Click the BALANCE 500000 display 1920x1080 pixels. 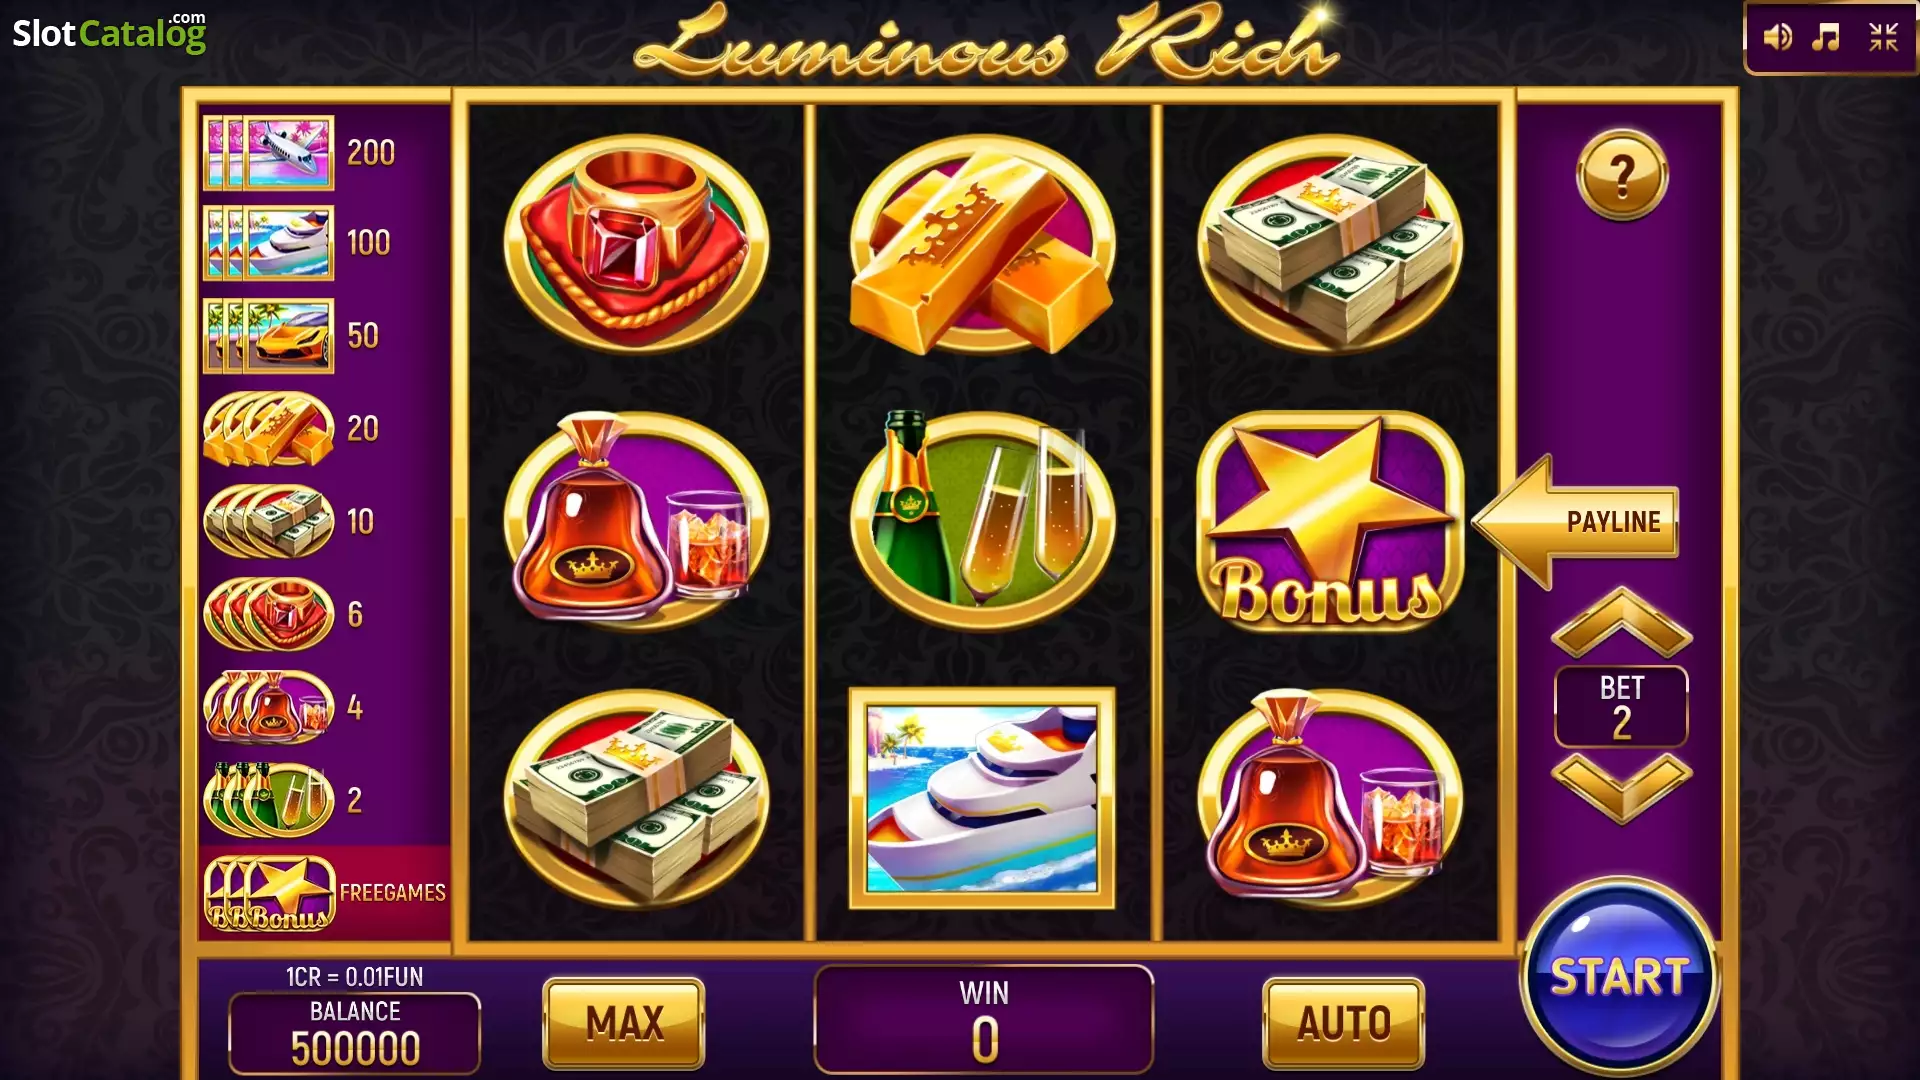coord(355,1033)
